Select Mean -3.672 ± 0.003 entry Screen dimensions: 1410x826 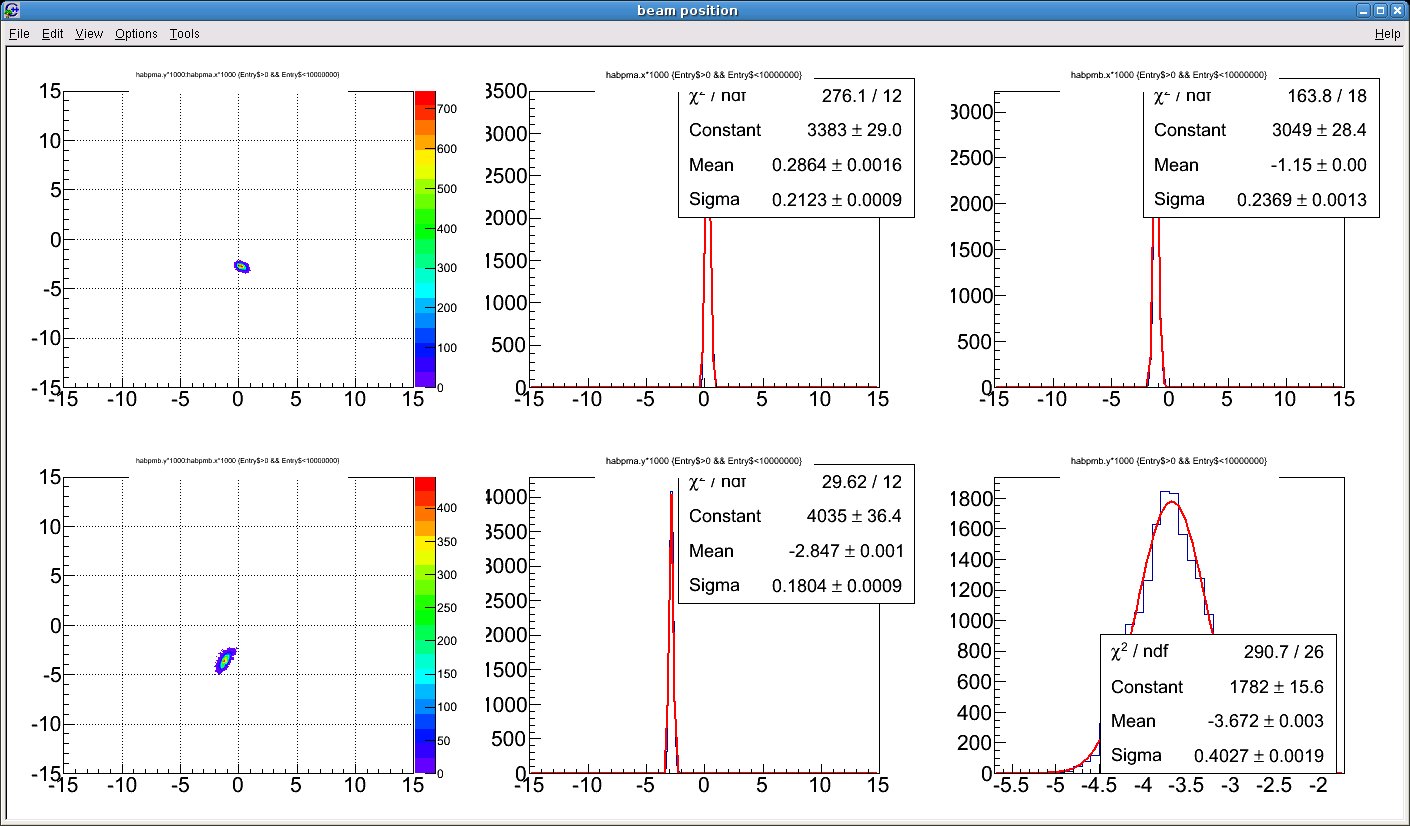coord(1217,721)
